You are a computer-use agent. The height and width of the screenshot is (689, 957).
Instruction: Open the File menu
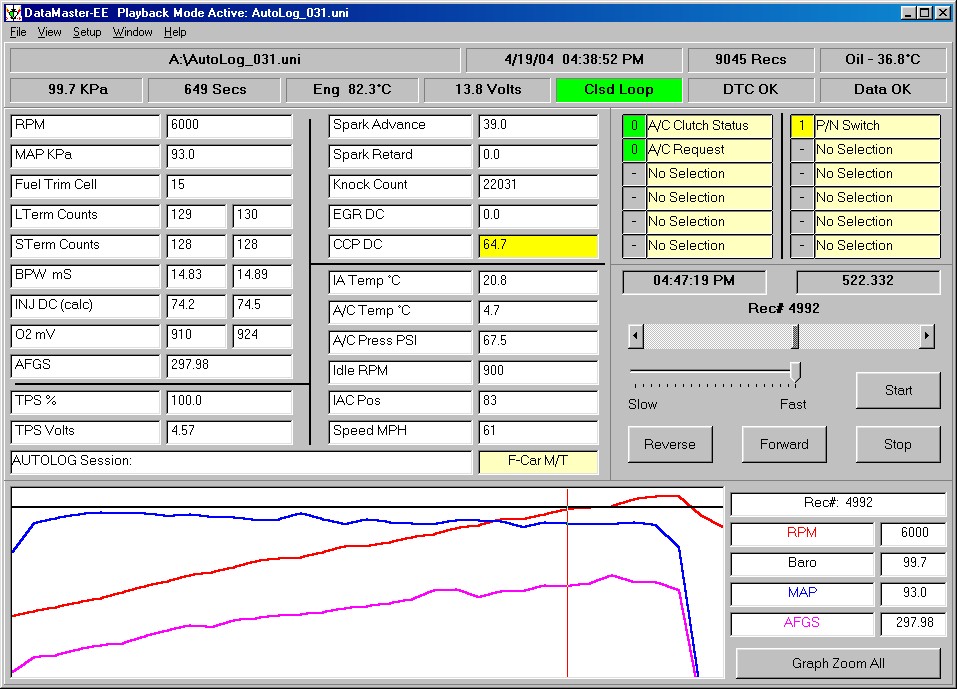(x=19, y=32)
